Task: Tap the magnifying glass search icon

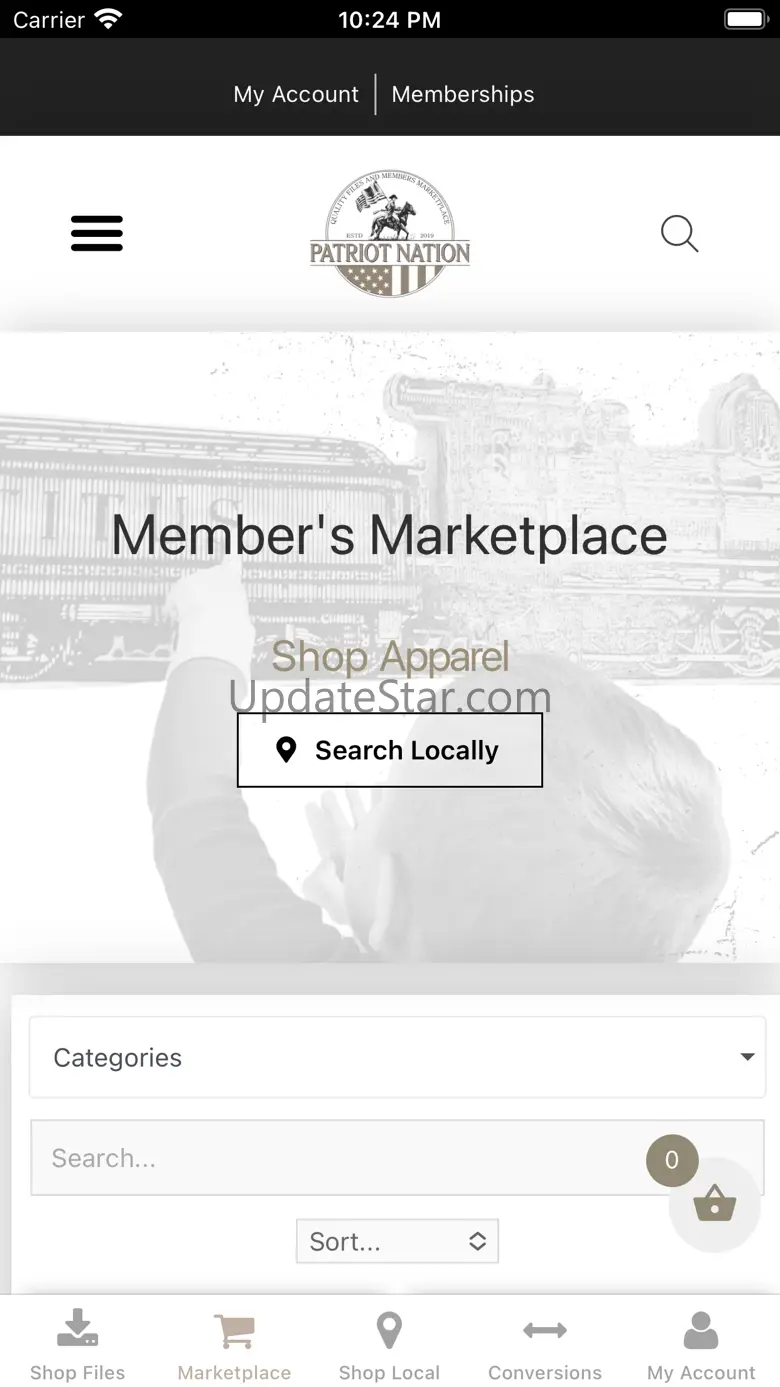Action: [679, 234]
